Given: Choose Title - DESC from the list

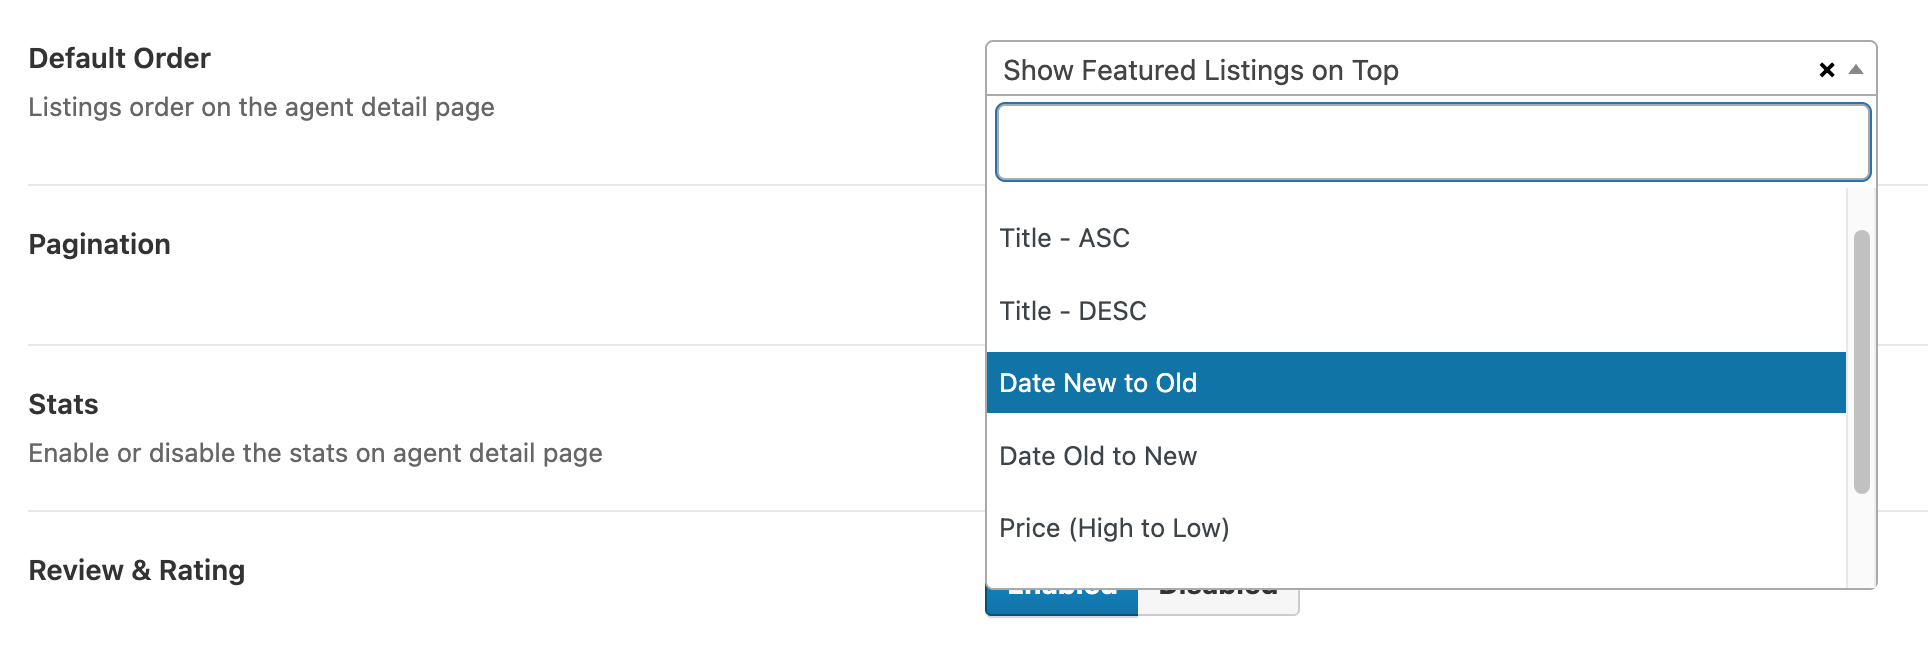Looking at the screenshot, I should coord(1416,311).
